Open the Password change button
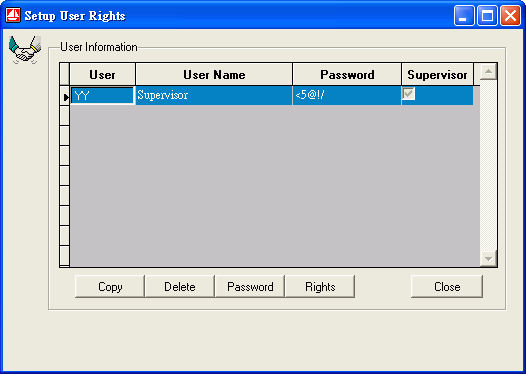Screen dimensions: 526x374 [250, 286]
